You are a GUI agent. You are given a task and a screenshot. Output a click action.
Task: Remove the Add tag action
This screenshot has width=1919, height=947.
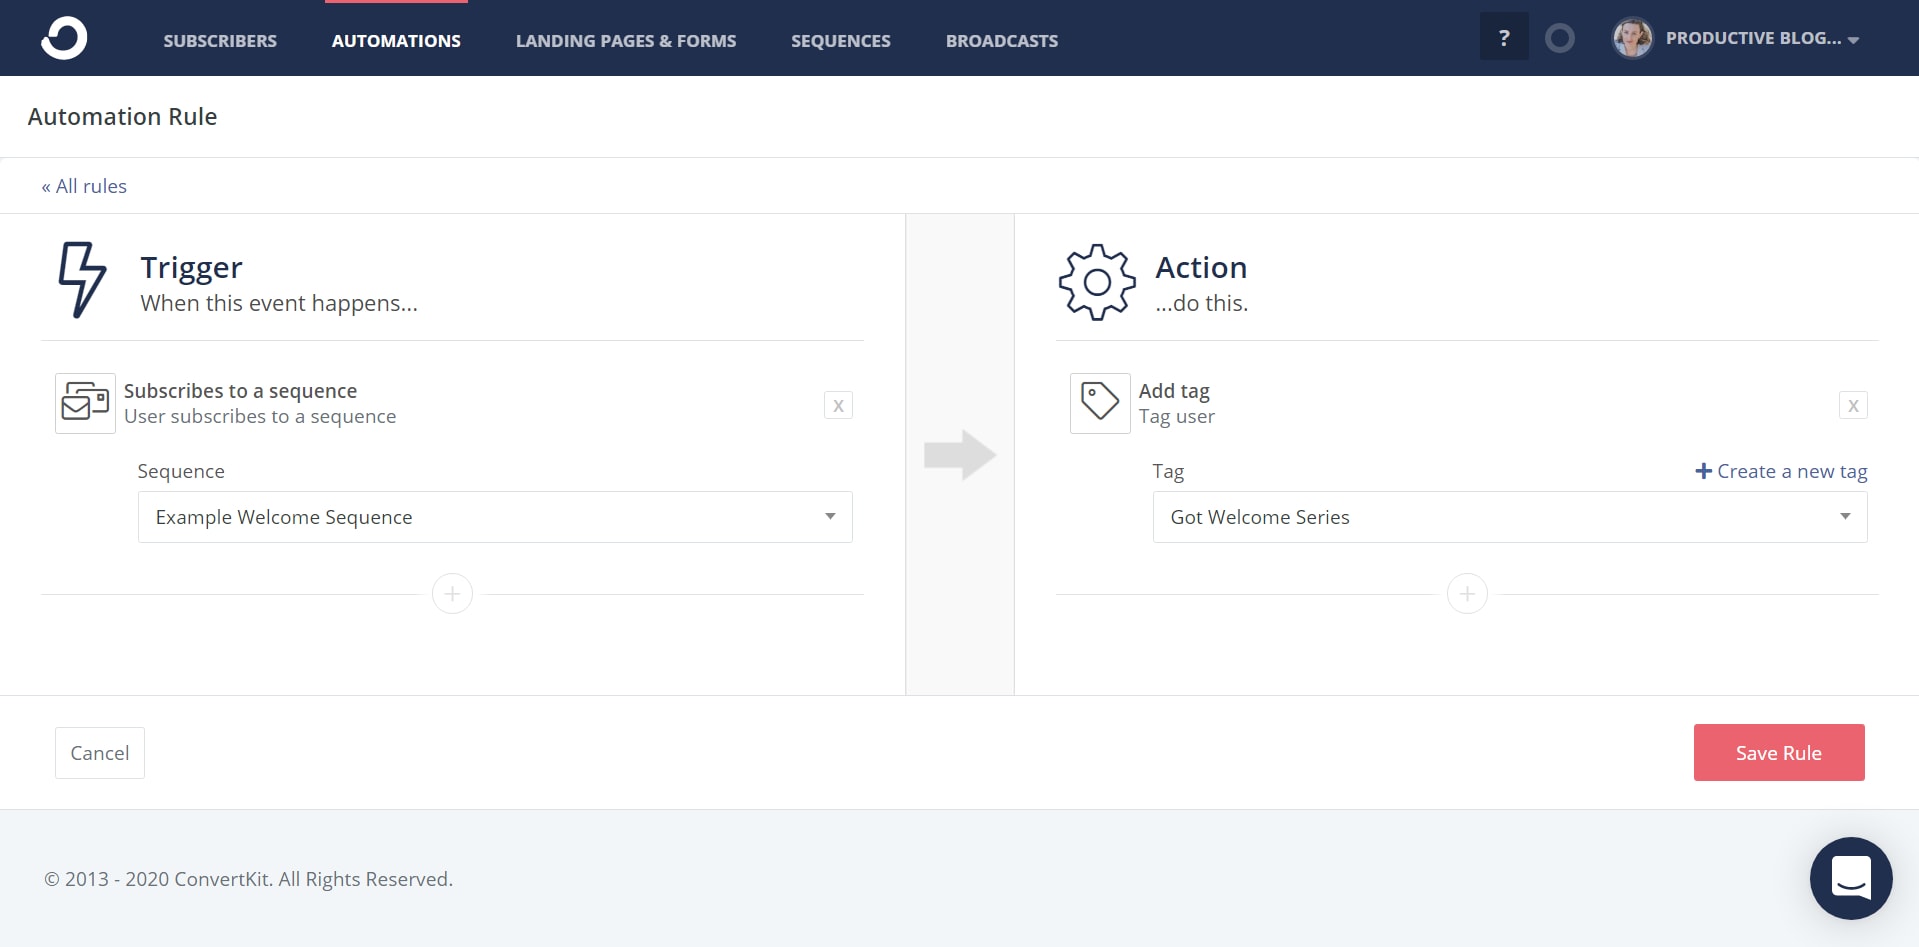1853,405
